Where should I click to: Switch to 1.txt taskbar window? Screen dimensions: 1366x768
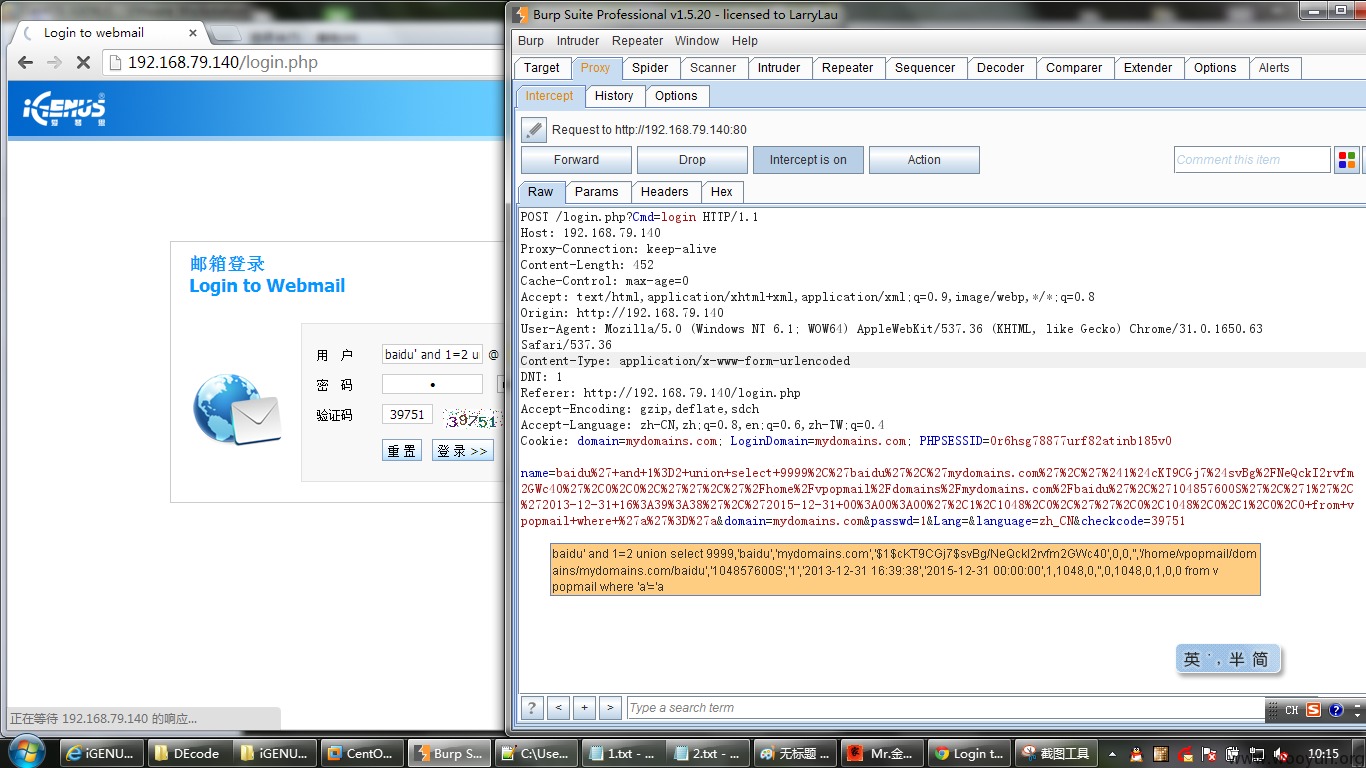coord(621,753)
